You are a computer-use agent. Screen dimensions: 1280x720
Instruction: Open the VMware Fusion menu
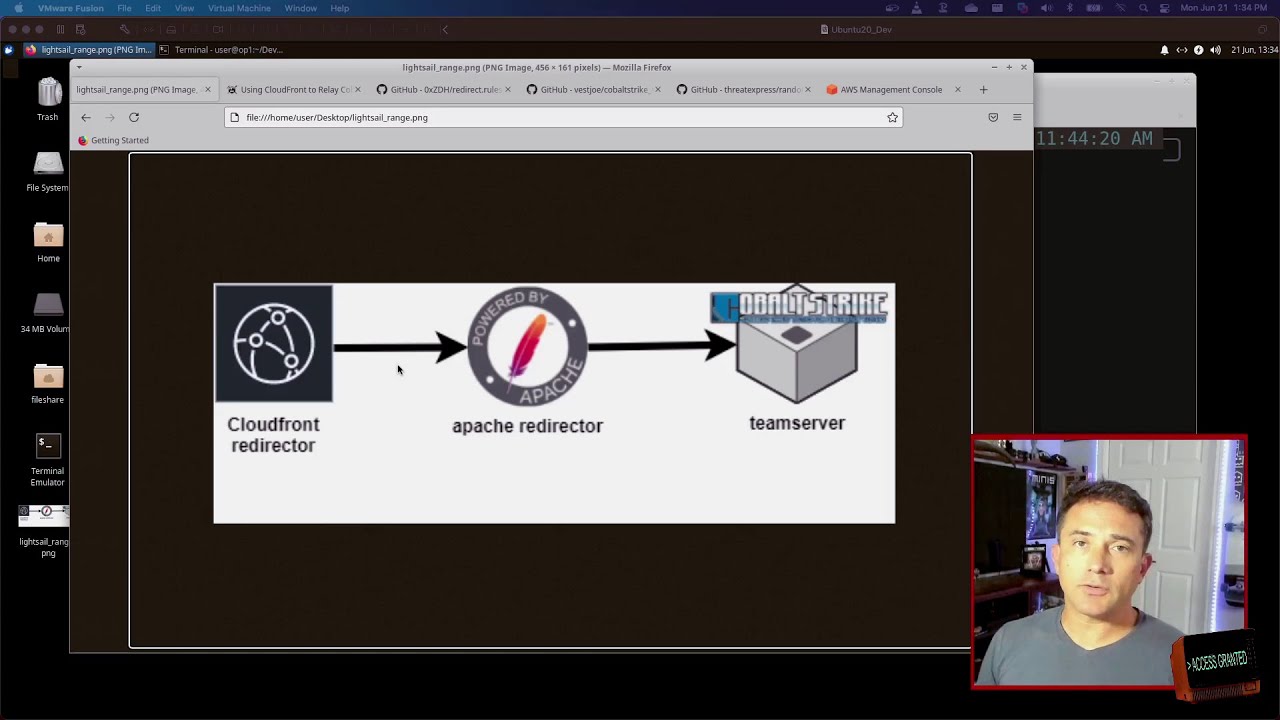(x=70, y=8)
